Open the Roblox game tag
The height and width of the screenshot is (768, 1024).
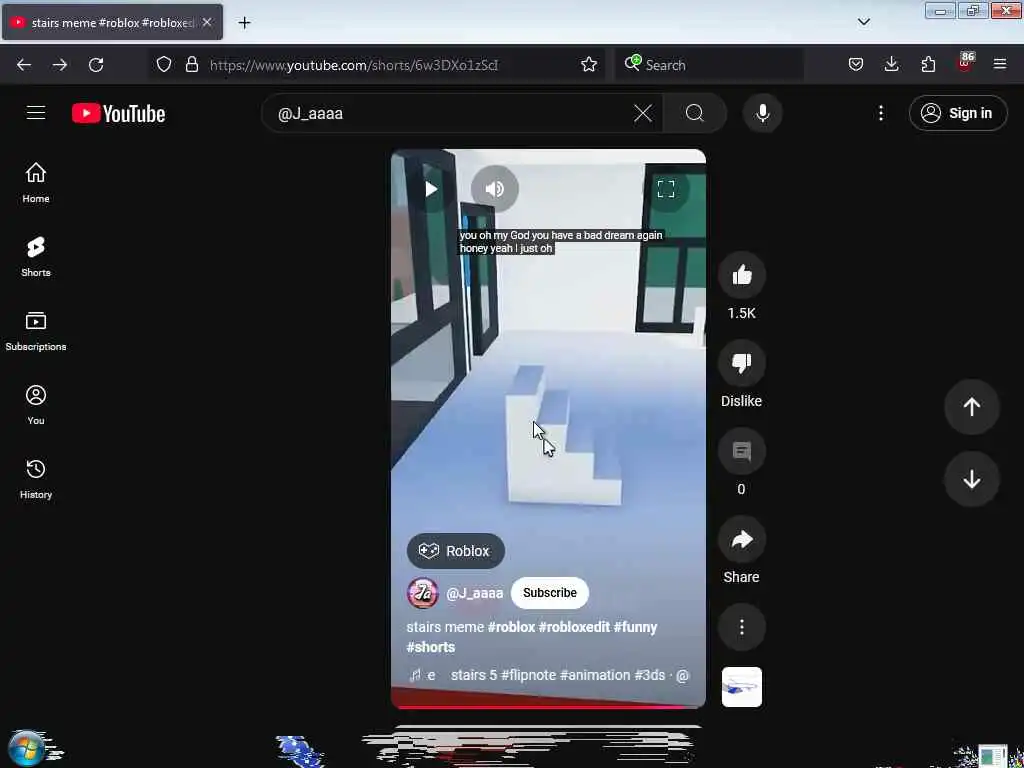pyautogui.click(x=455, y=551)
